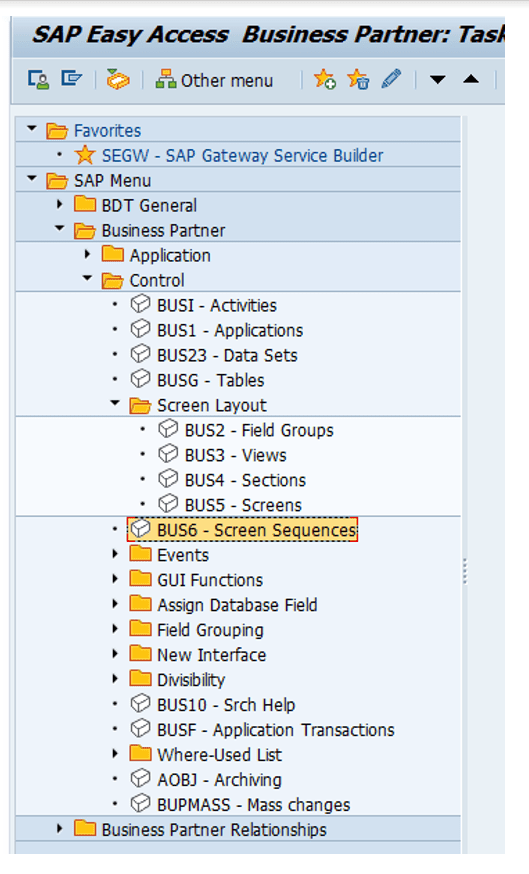This screenshot has width=529, height=874.
Task: Click the star icon beside SEGW favorite
Action: (x=85, y=155)
